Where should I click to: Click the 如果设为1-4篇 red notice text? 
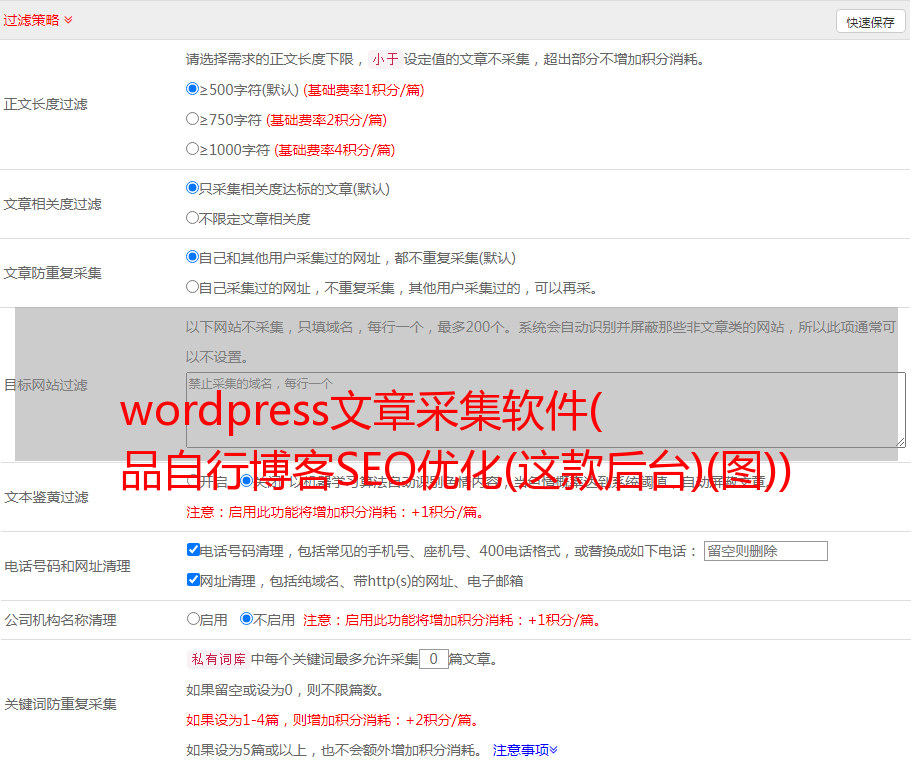(332, 720)
